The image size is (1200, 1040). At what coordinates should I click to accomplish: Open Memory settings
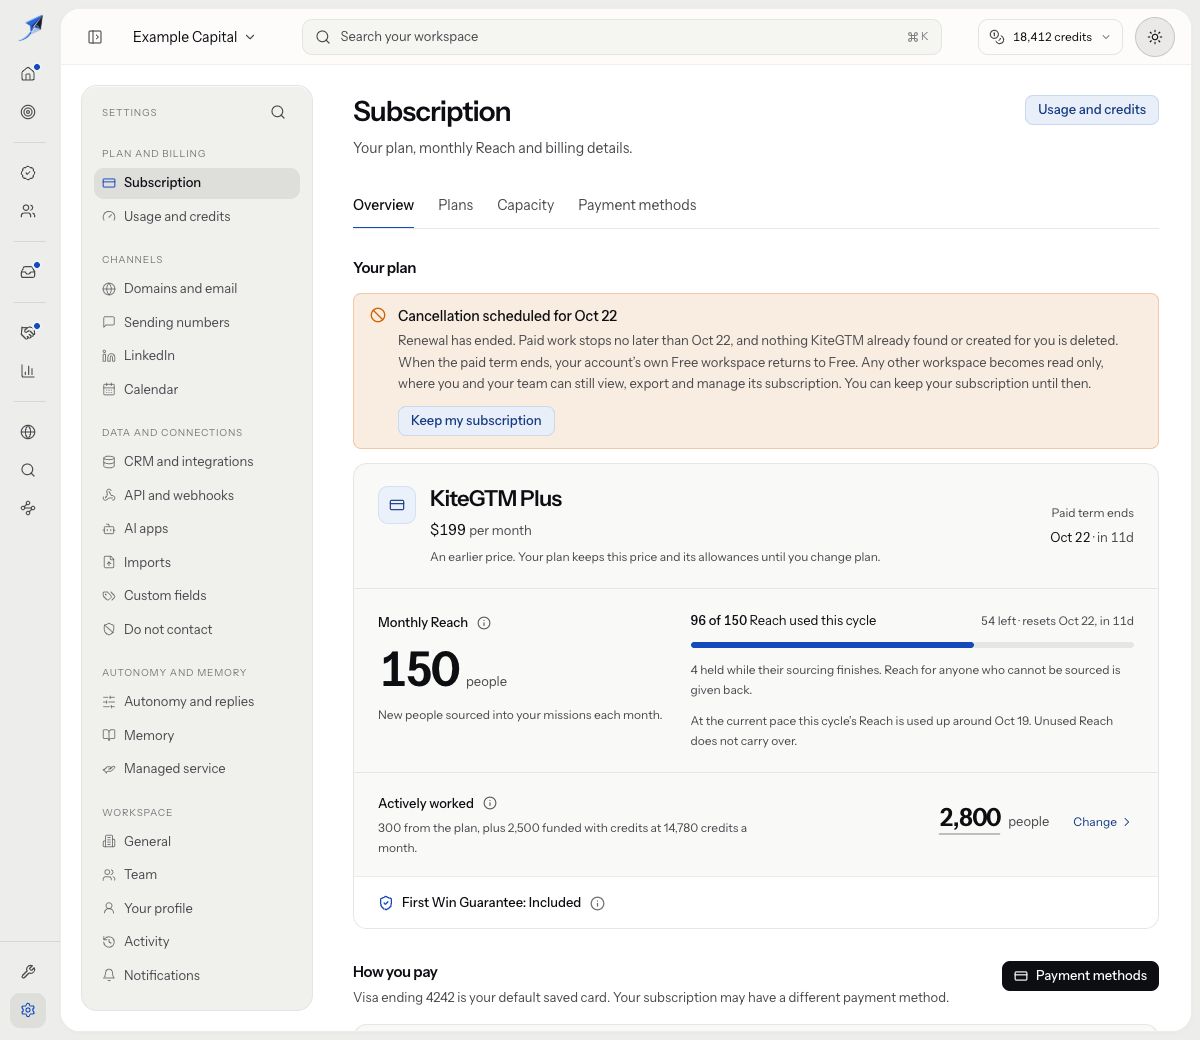coord(197,736)
